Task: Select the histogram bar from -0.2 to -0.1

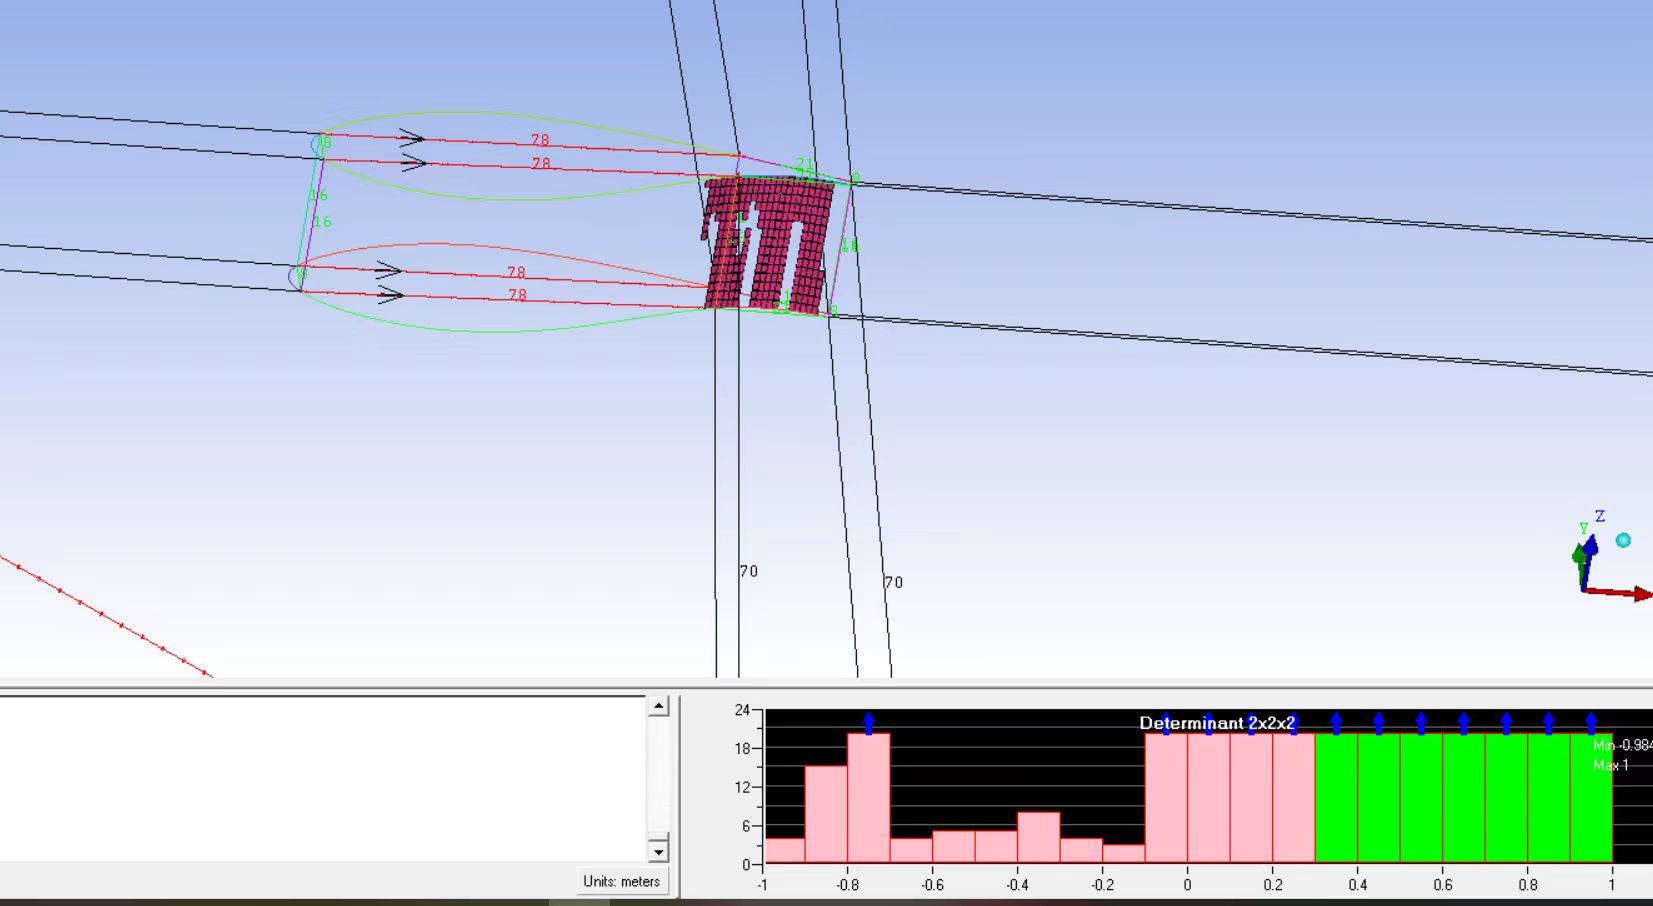Action: pyautogui.click(x=1123, y=854)
